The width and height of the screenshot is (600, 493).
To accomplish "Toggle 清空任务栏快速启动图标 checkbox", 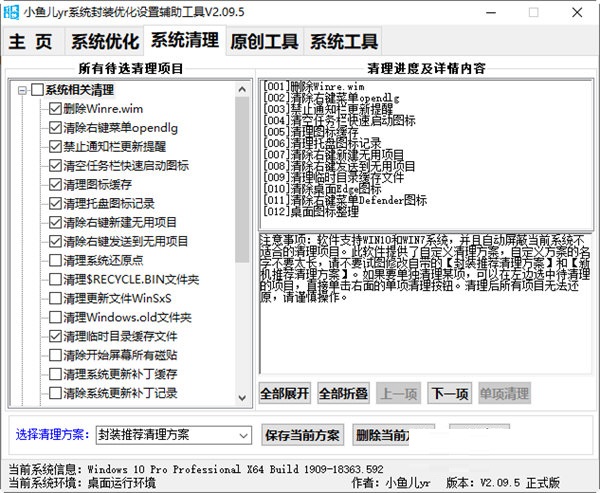I will click(55, 166).
